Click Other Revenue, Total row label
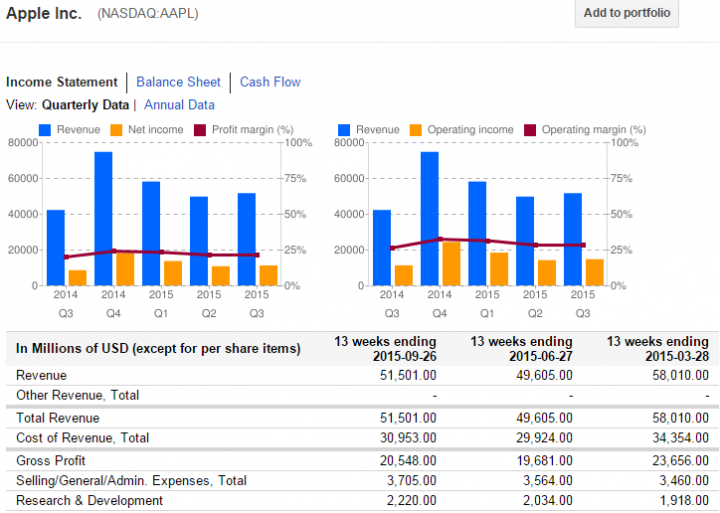Viewport: 720px width, 513px height. [78, 395]
